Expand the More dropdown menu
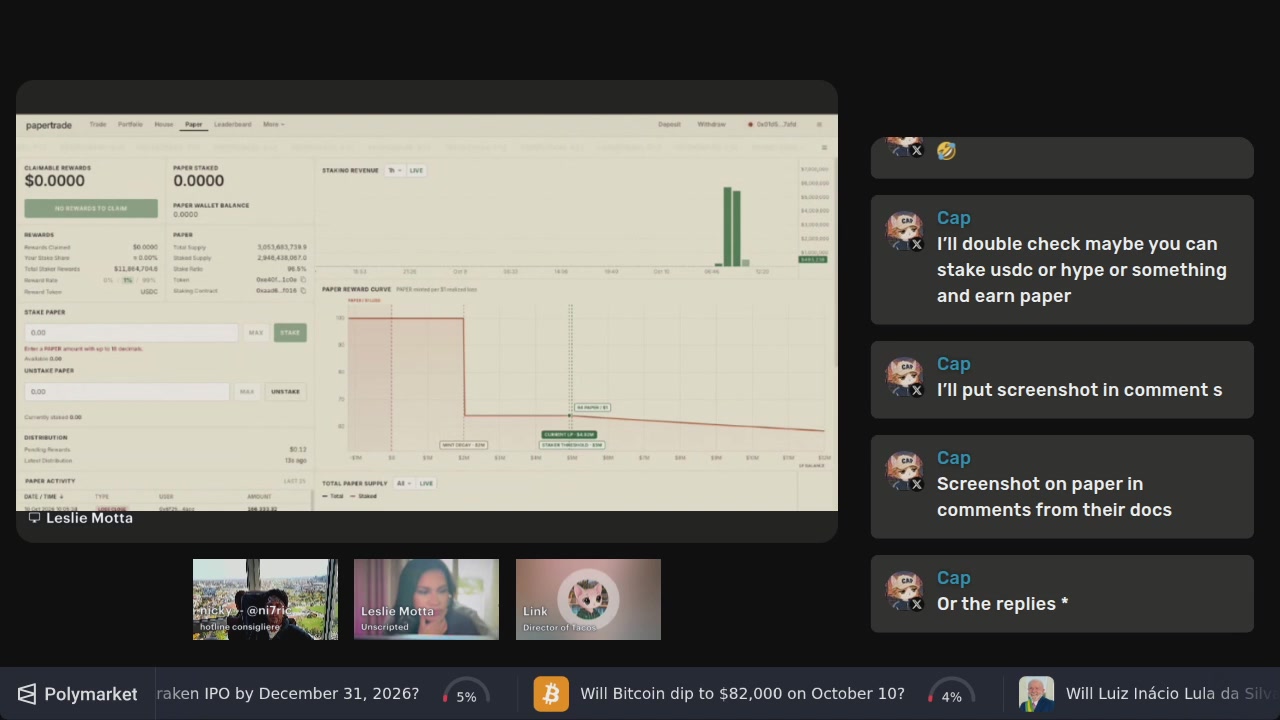Image resolution: width=1280 pixels, height=720 pixels. tap(273, 125)
